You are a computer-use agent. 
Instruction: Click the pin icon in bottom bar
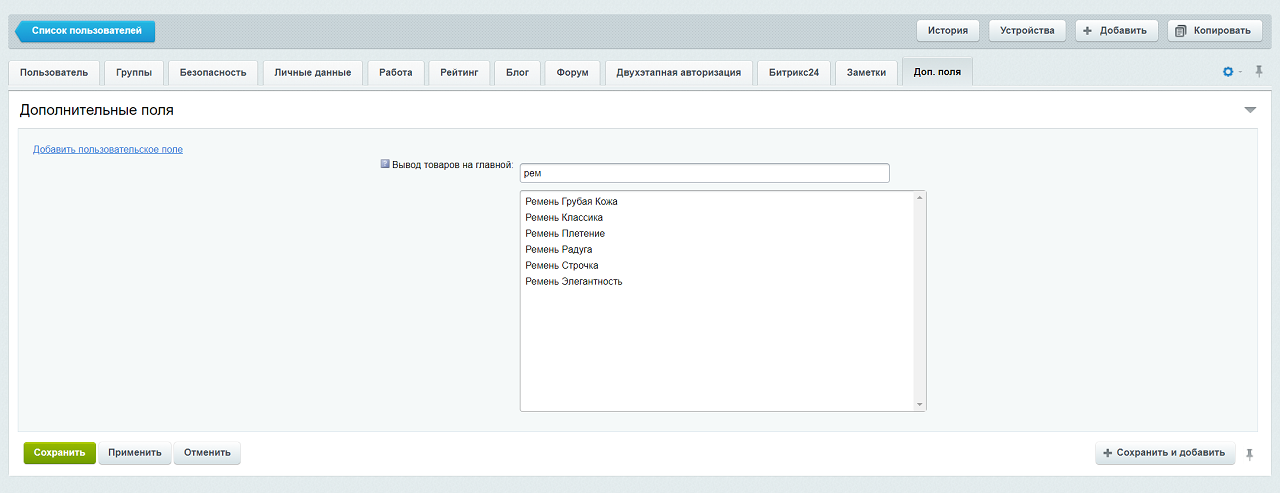pos(1249,453)
